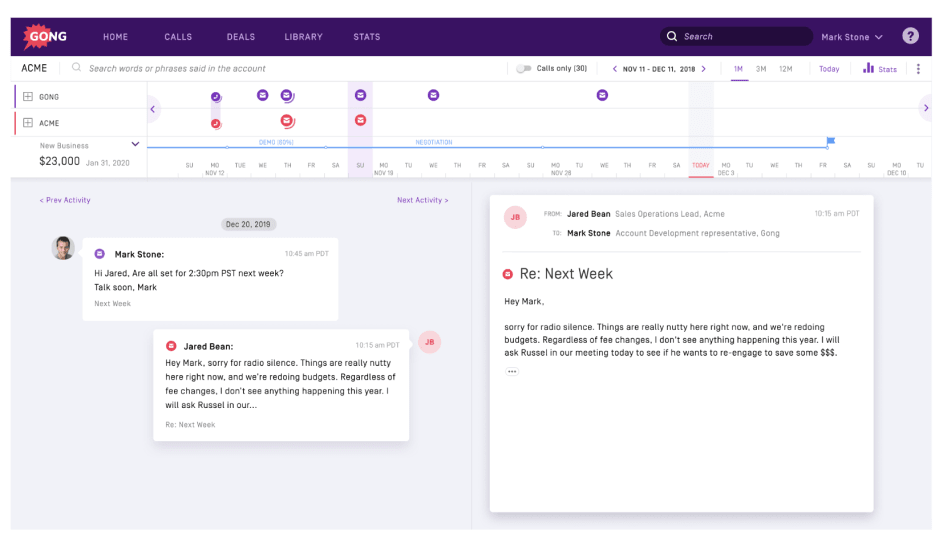Click the Prev Activity link

65,200
